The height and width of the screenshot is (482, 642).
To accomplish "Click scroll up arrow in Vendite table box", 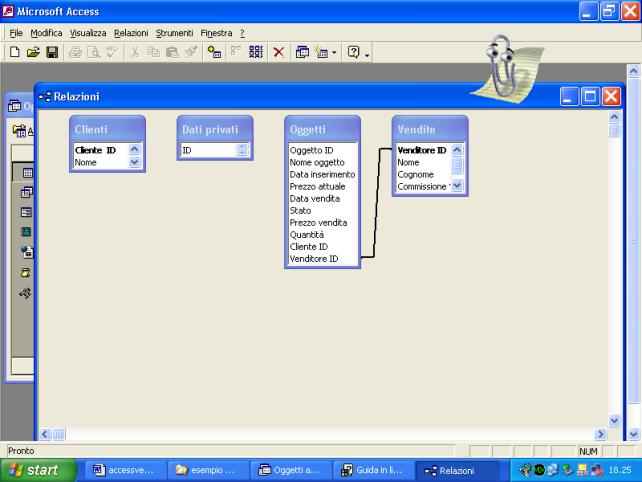I will tap(457, 150).
